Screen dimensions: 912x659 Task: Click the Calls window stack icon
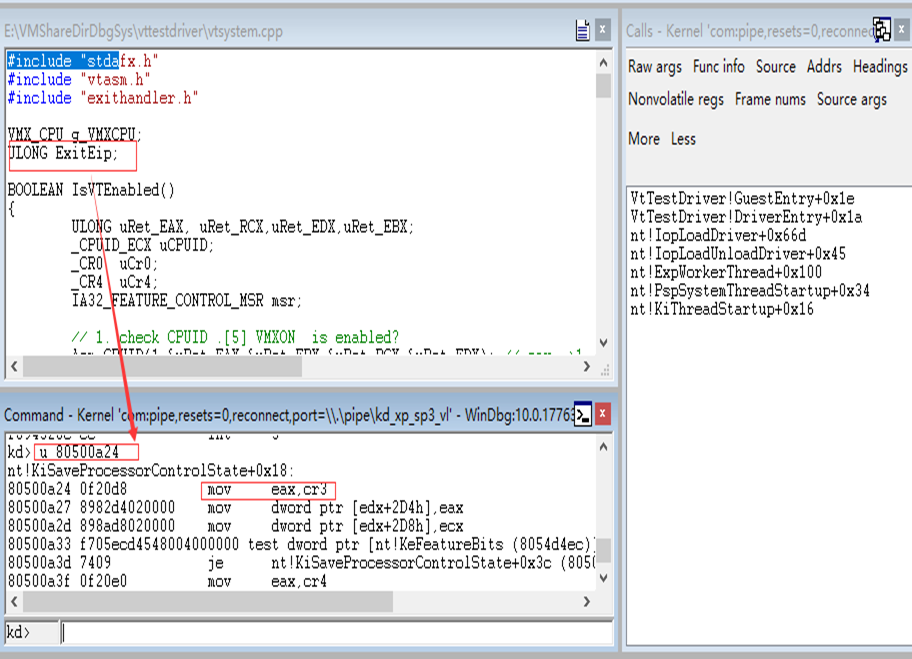882,29
